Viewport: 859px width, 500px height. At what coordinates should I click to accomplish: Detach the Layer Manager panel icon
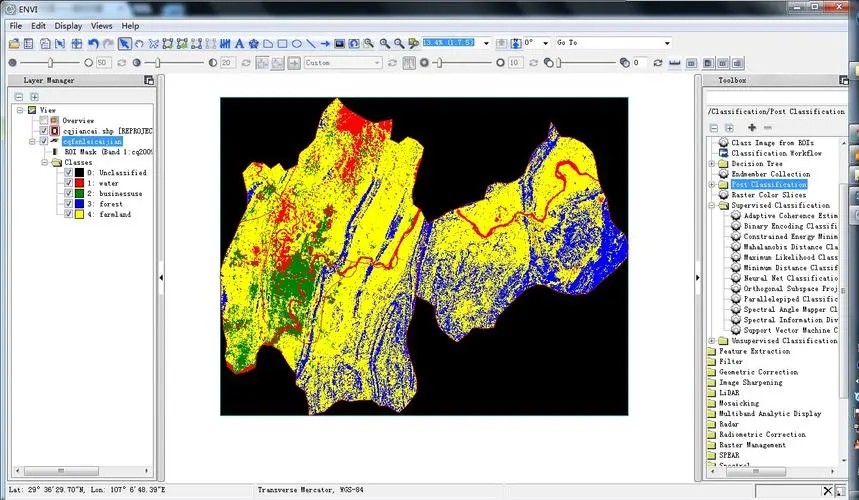(x=149, y=80)
